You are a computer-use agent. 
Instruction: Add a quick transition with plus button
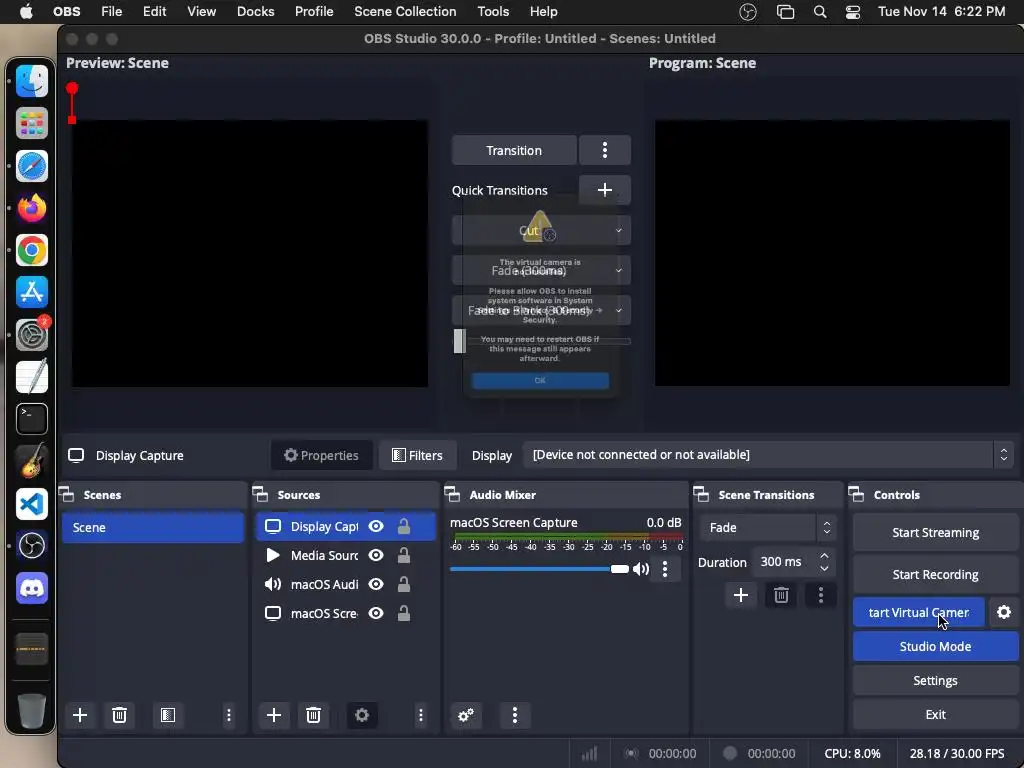605,190
